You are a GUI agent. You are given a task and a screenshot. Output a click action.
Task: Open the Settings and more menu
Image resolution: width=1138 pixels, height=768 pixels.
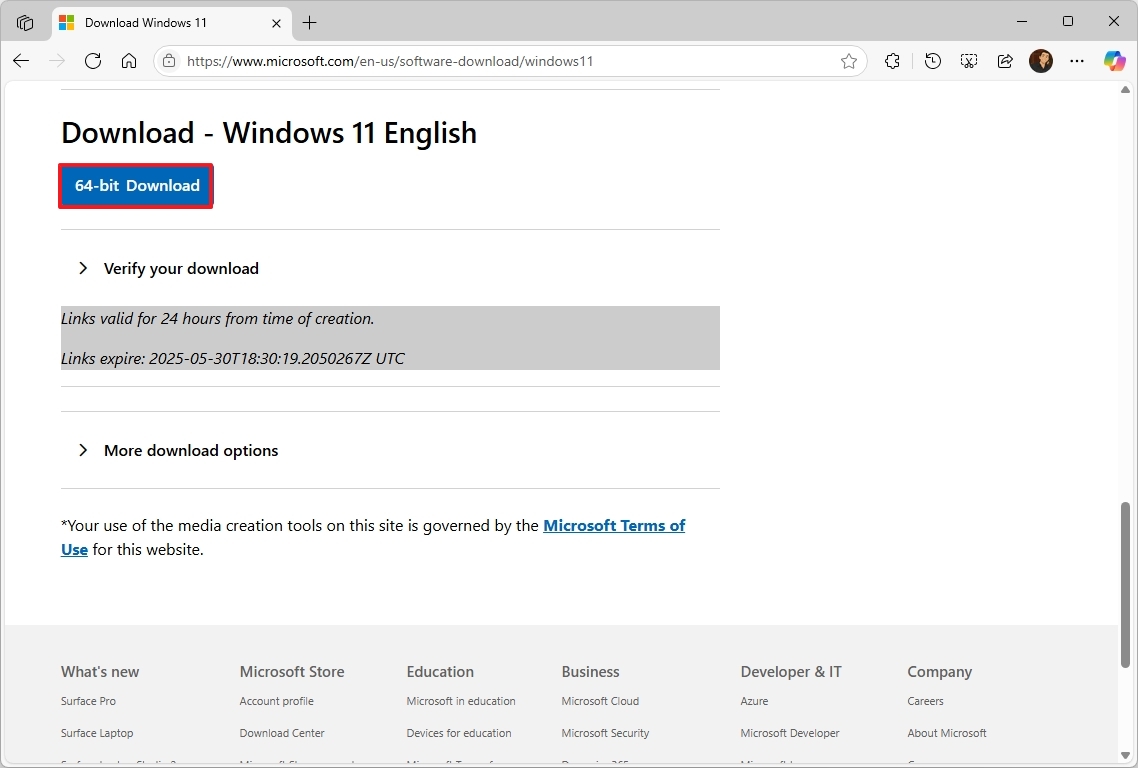coord(1077,61)
